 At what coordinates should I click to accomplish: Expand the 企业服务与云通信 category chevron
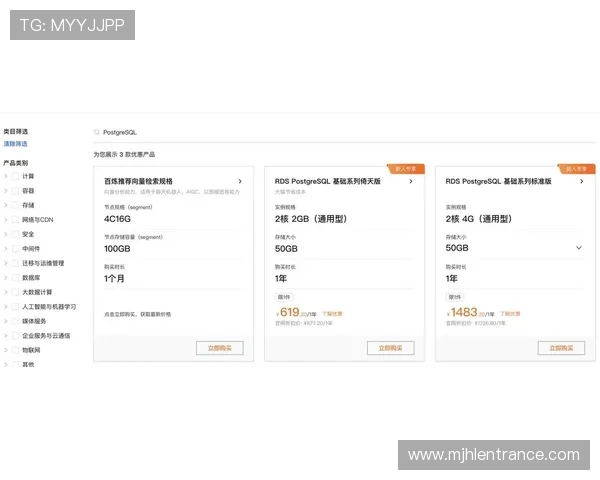tap(5, 336)
